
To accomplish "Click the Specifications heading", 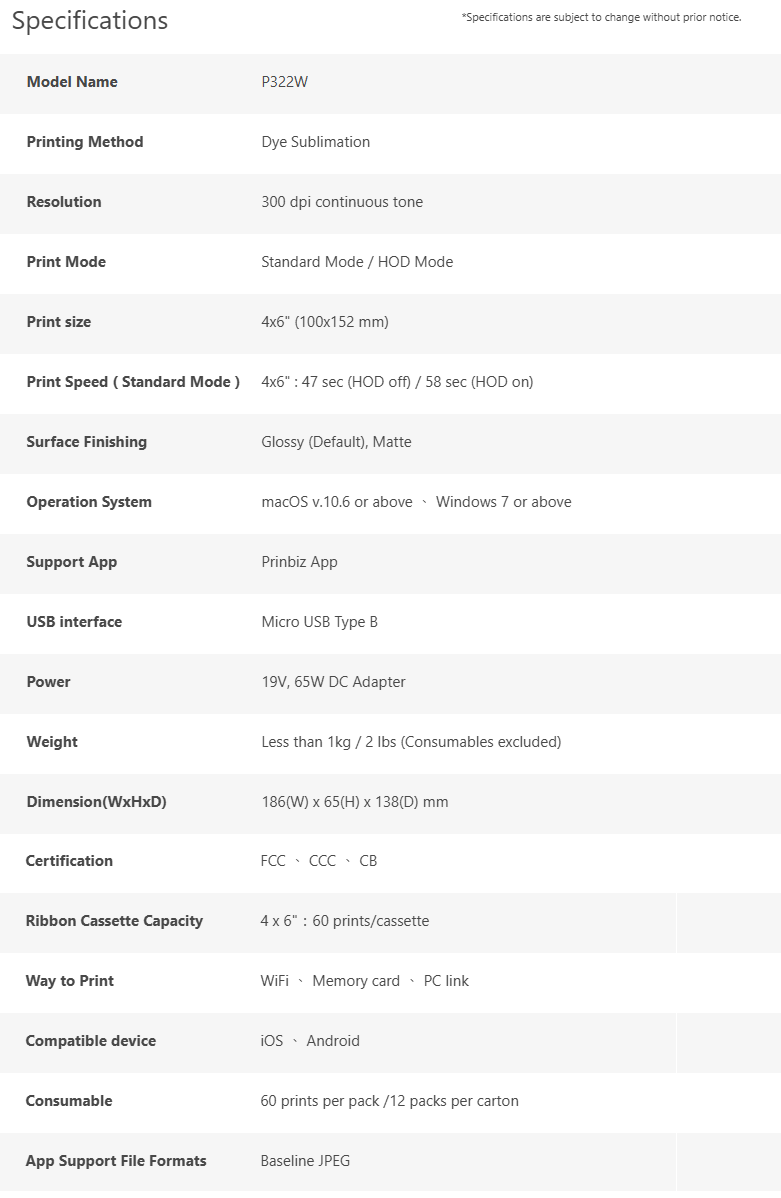I will 89,21.
